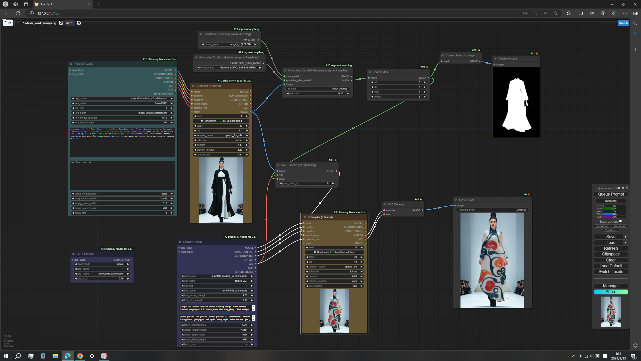Viewport: 641px width, 361px height.
Task: Click the black coat model preview image
Action: tap(221, 190)
